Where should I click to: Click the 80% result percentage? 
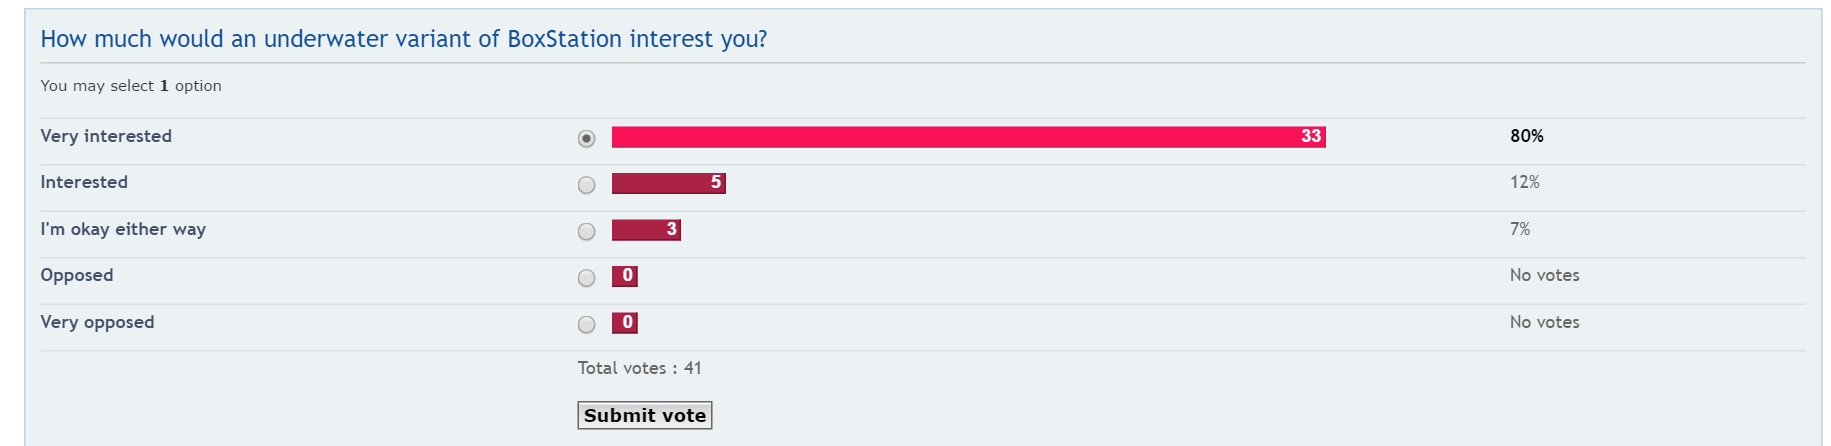click(1527, 136)
